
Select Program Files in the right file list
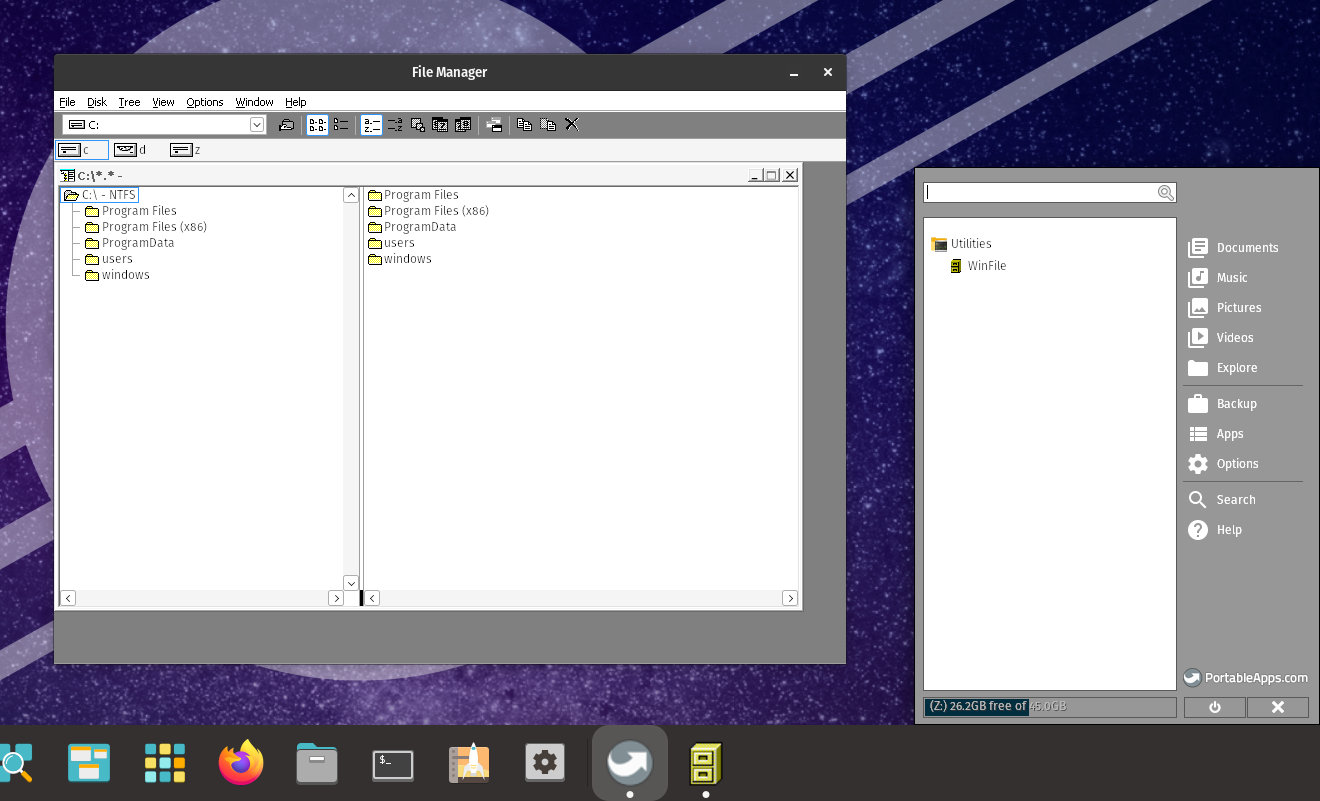coord(413,195)
